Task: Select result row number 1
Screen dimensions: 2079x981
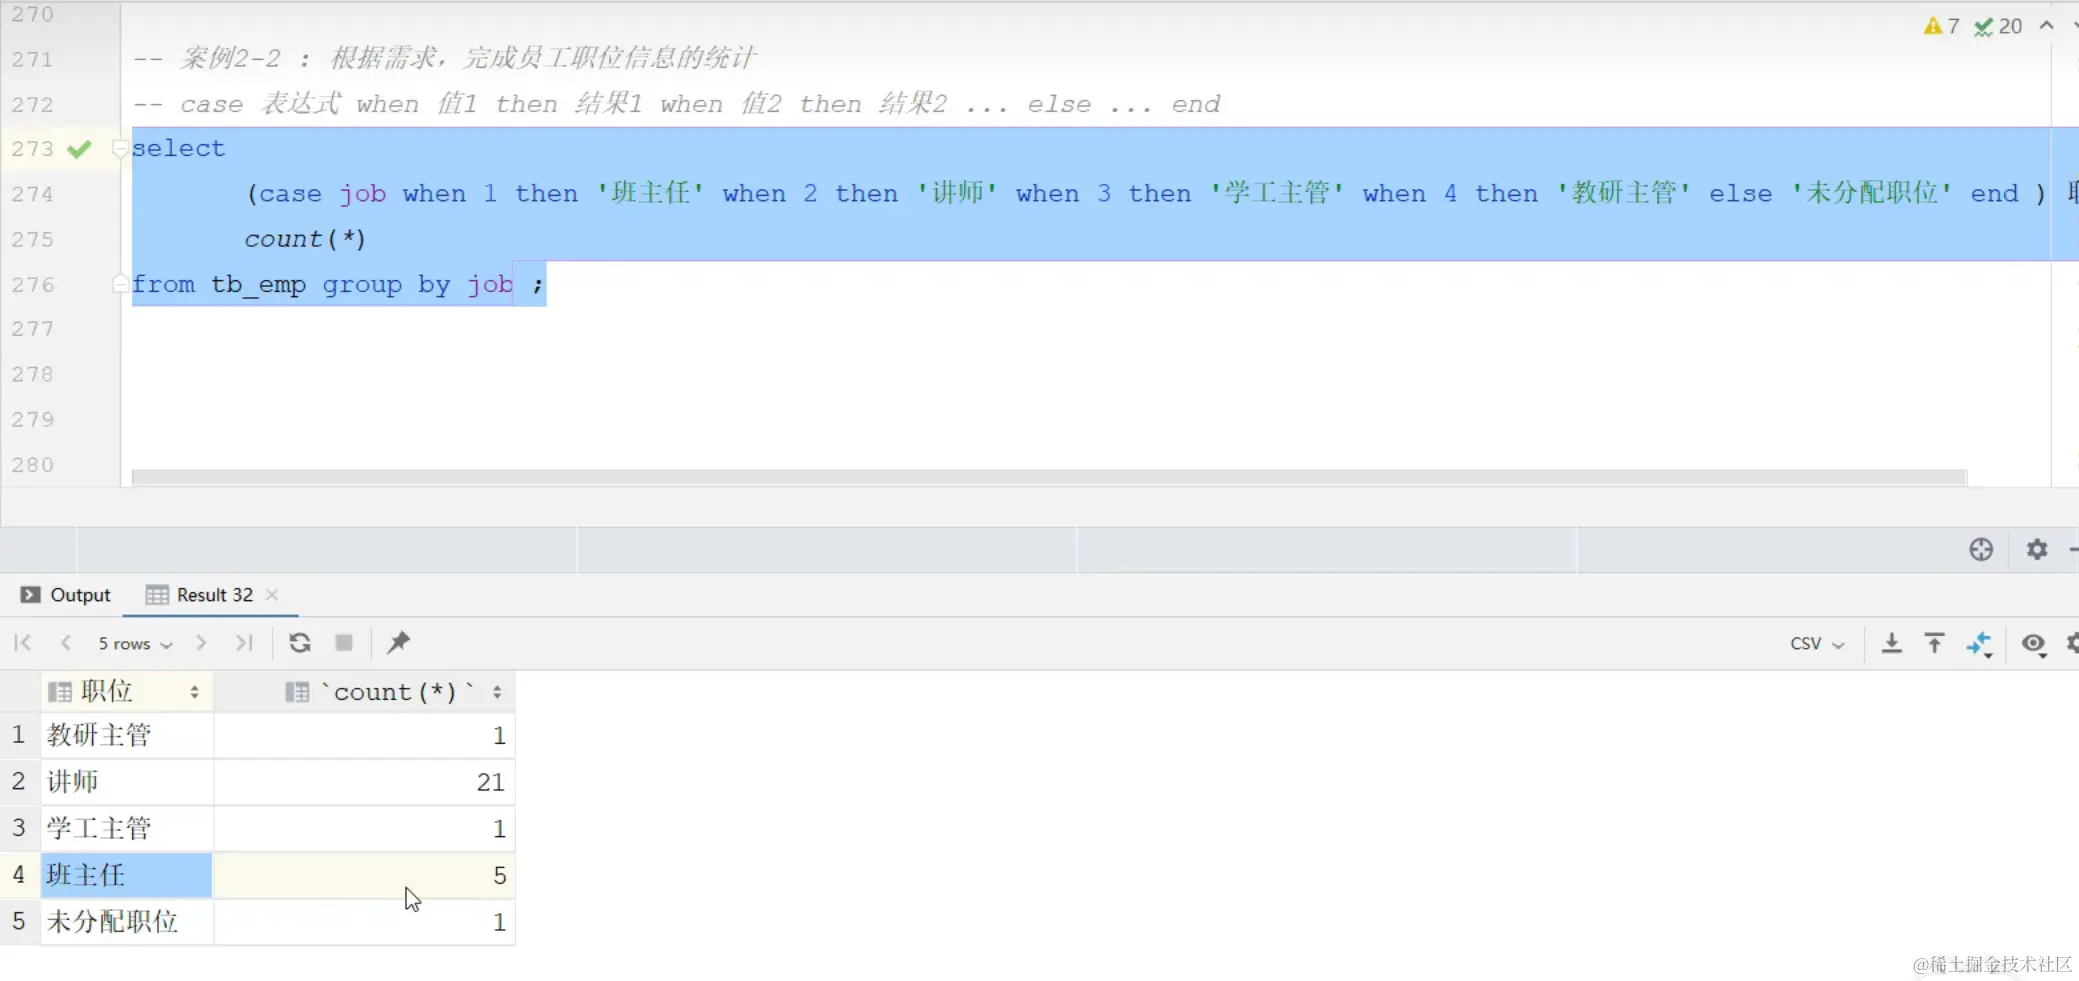Action: point(18,736)
